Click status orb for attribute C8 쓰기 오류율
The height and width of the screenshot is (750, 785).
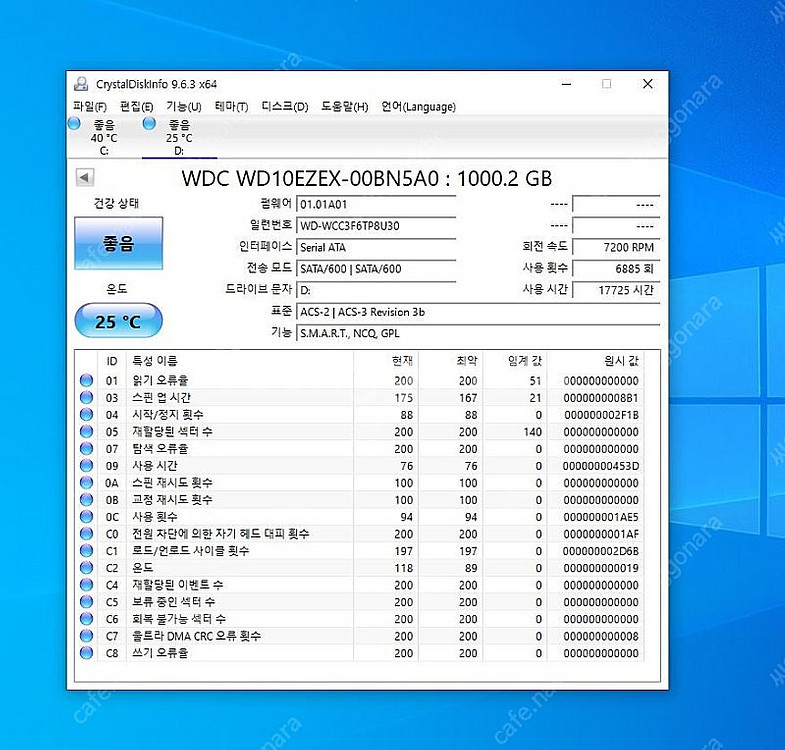tap(87, 652)
